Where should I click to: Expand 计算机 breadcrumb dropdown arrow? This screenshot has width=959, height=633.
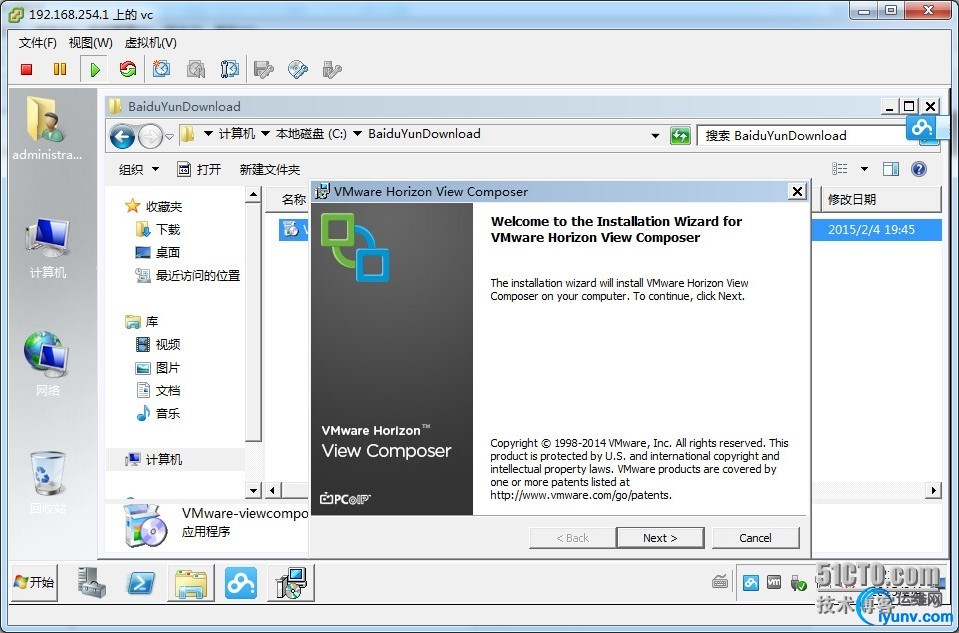[x=265, y=133]
